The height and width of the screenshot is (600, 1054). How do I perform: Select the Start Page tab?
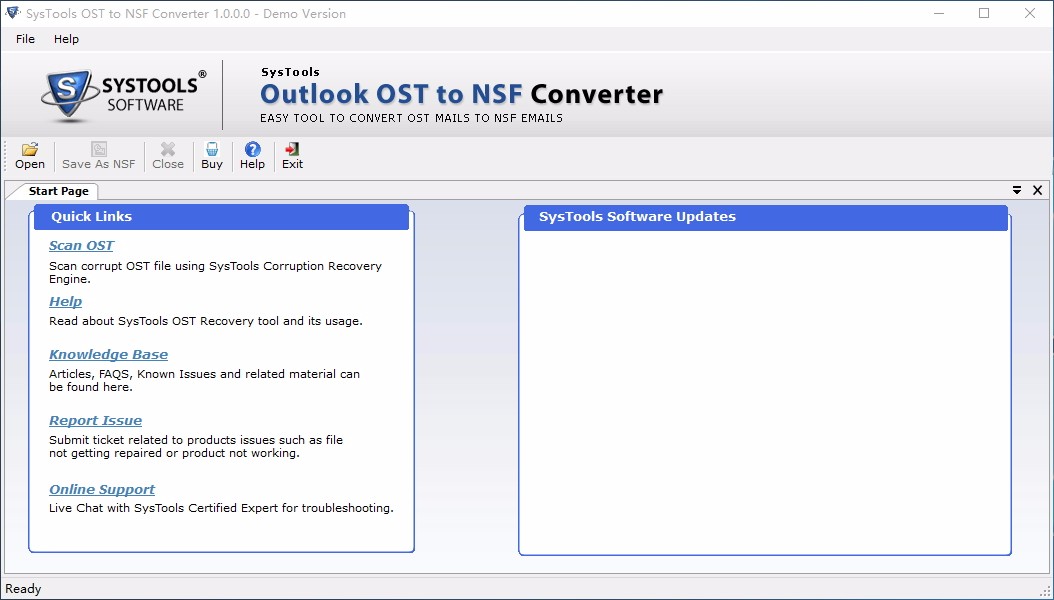point(58,191)
